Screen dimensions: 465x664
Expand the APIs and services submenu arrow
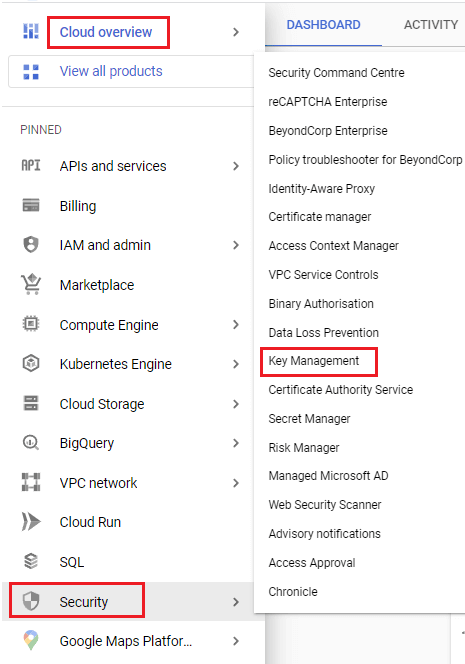click(x=236, y=166)
